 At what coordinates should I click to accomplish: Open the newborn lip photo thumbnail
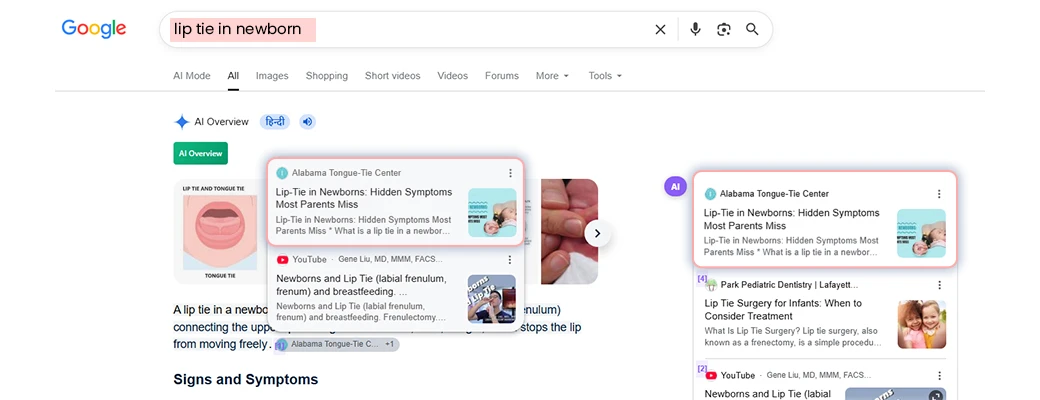569,232
